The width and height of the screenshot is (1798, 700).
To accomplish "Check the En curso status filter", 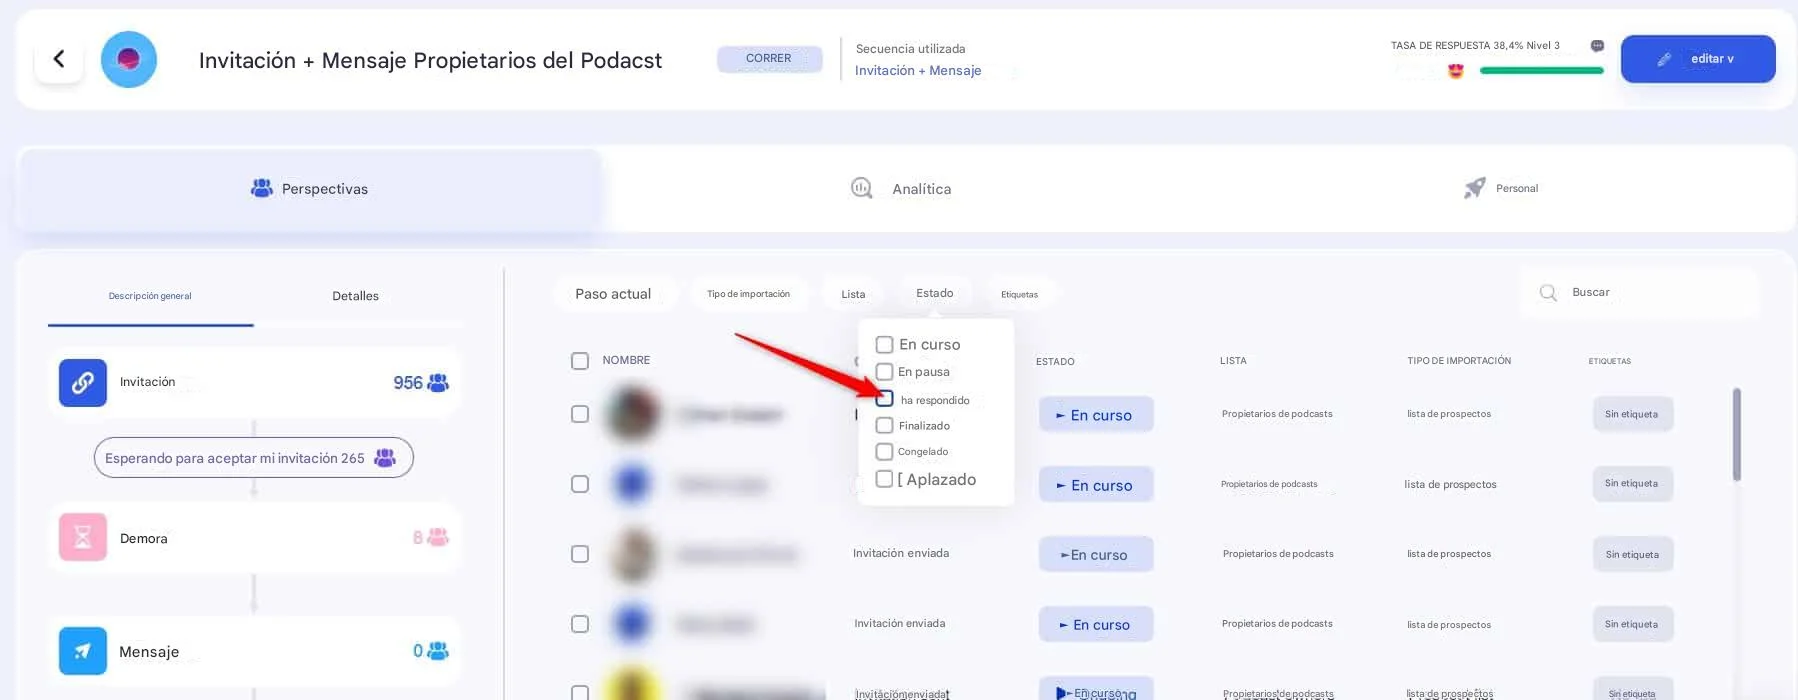I will pyautogui.click(x=884, y=344).
